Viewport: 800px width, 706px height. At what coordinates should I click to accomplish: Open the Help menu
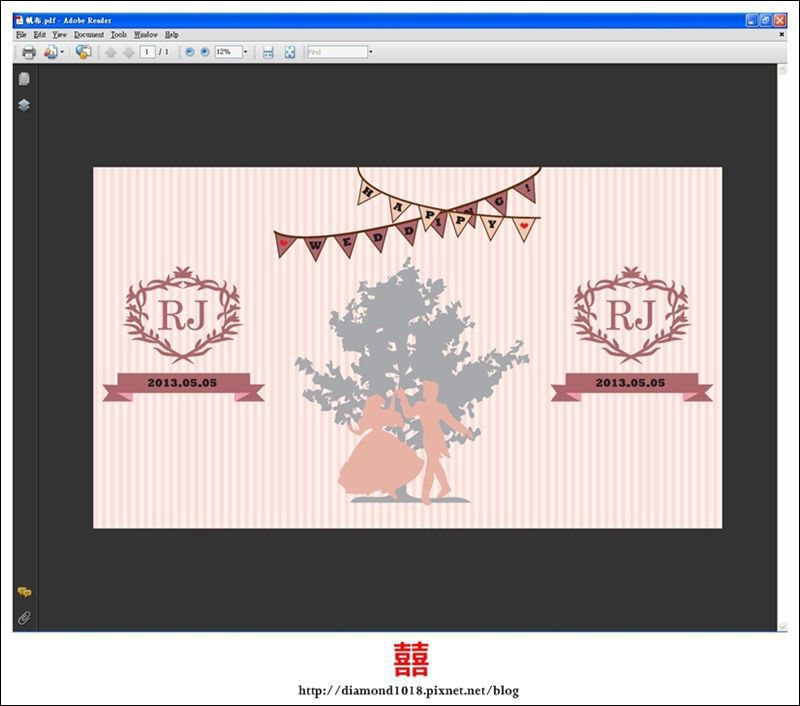click(x=171, y=35)
